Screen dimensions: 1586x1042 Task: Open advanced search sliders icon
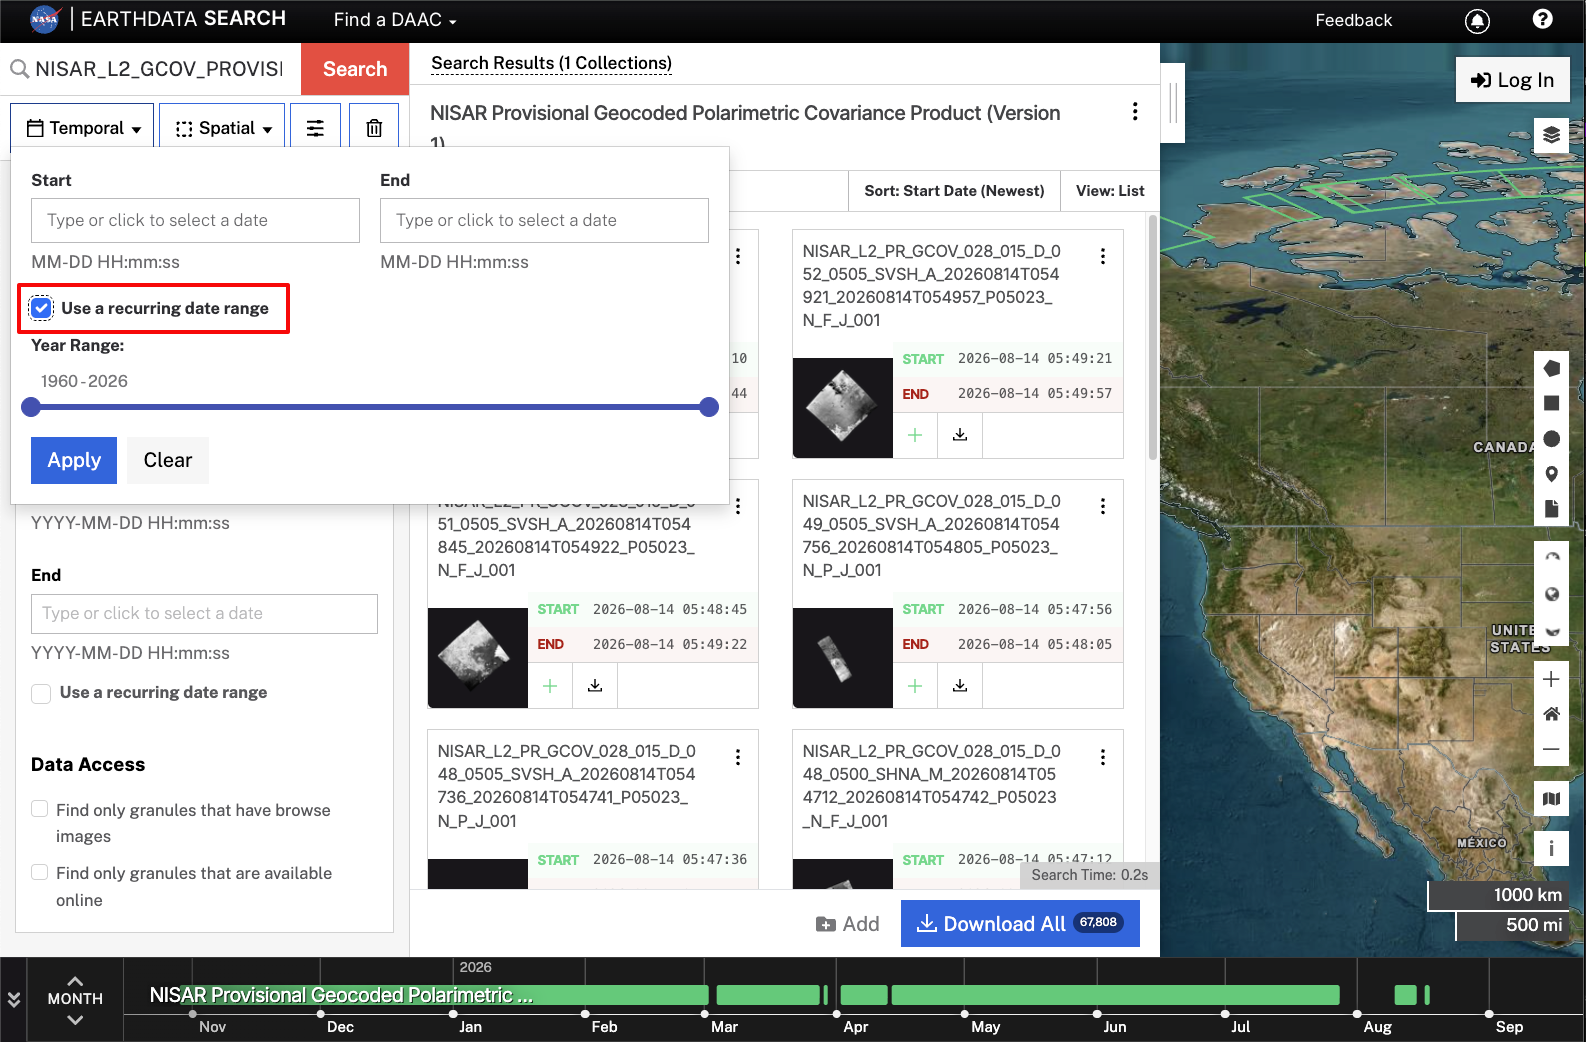315,128
